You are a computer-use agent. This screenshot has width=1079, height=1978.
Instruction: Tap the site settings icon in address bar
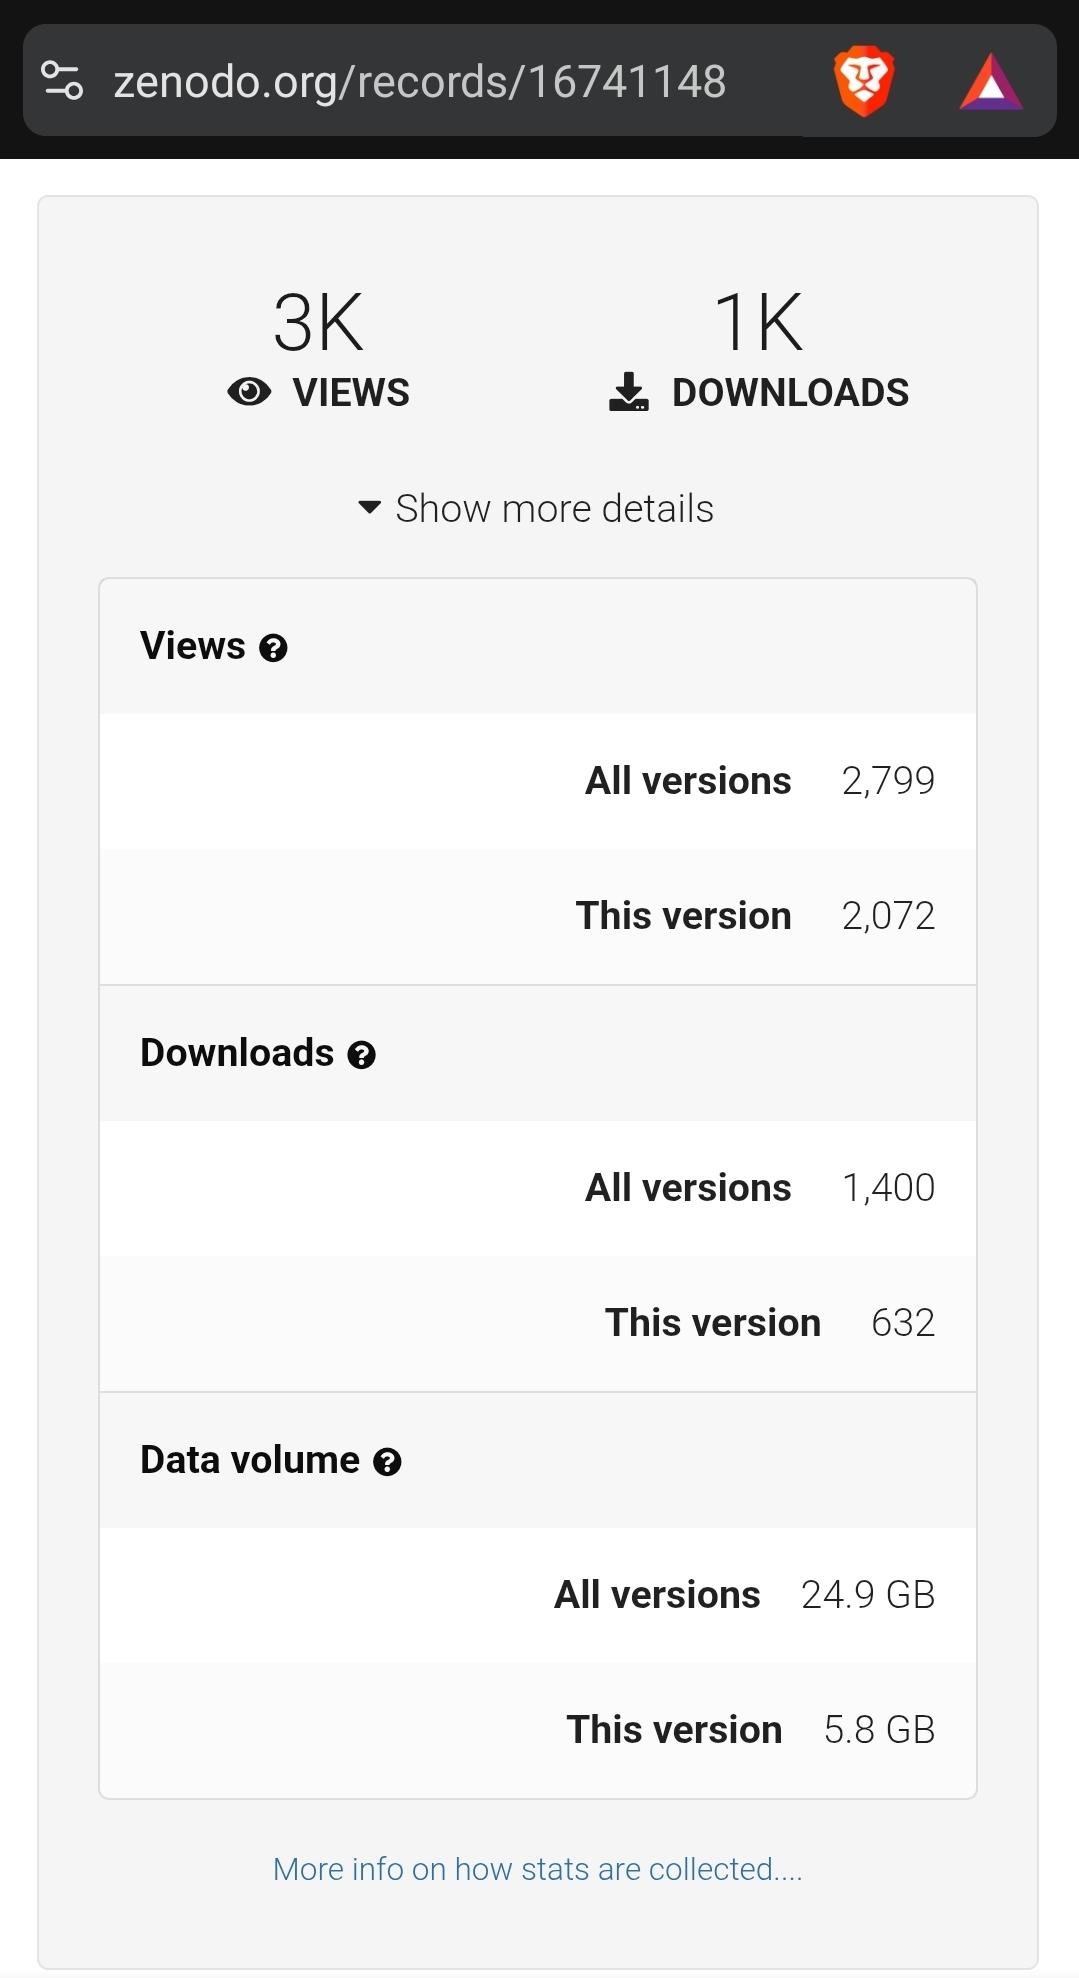pos(62,81)
